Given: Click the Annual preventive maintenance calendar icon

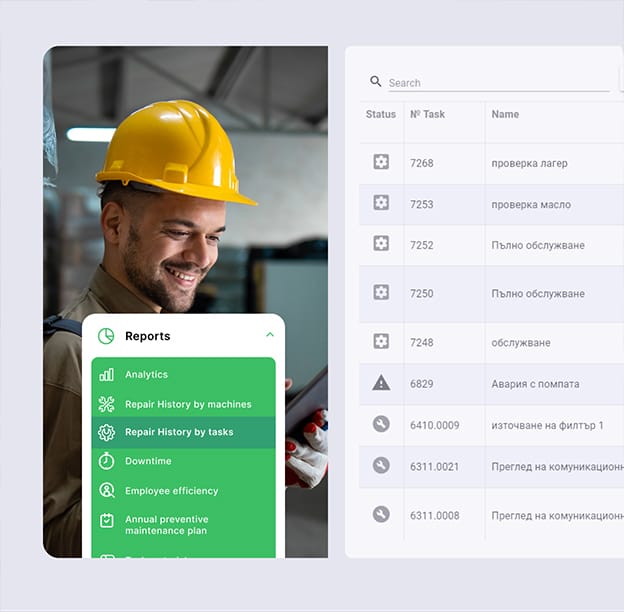Looking at the screenshot, I should coord(106,520).
